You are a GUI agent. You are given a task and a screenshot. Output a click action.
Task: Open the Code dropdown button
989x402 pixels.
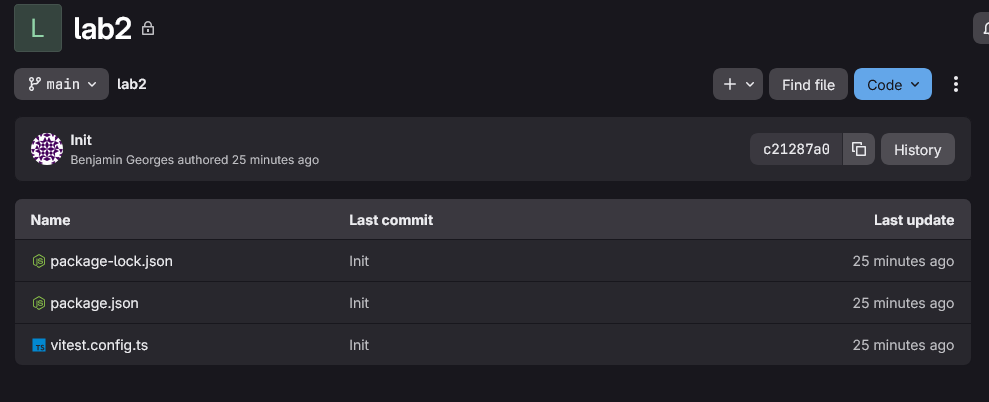892,85
